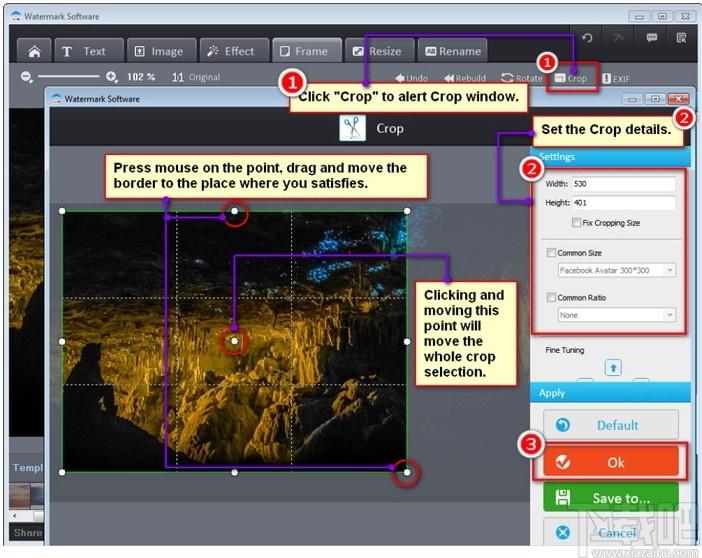Click the Undo toolbar button

pos(411,78)
